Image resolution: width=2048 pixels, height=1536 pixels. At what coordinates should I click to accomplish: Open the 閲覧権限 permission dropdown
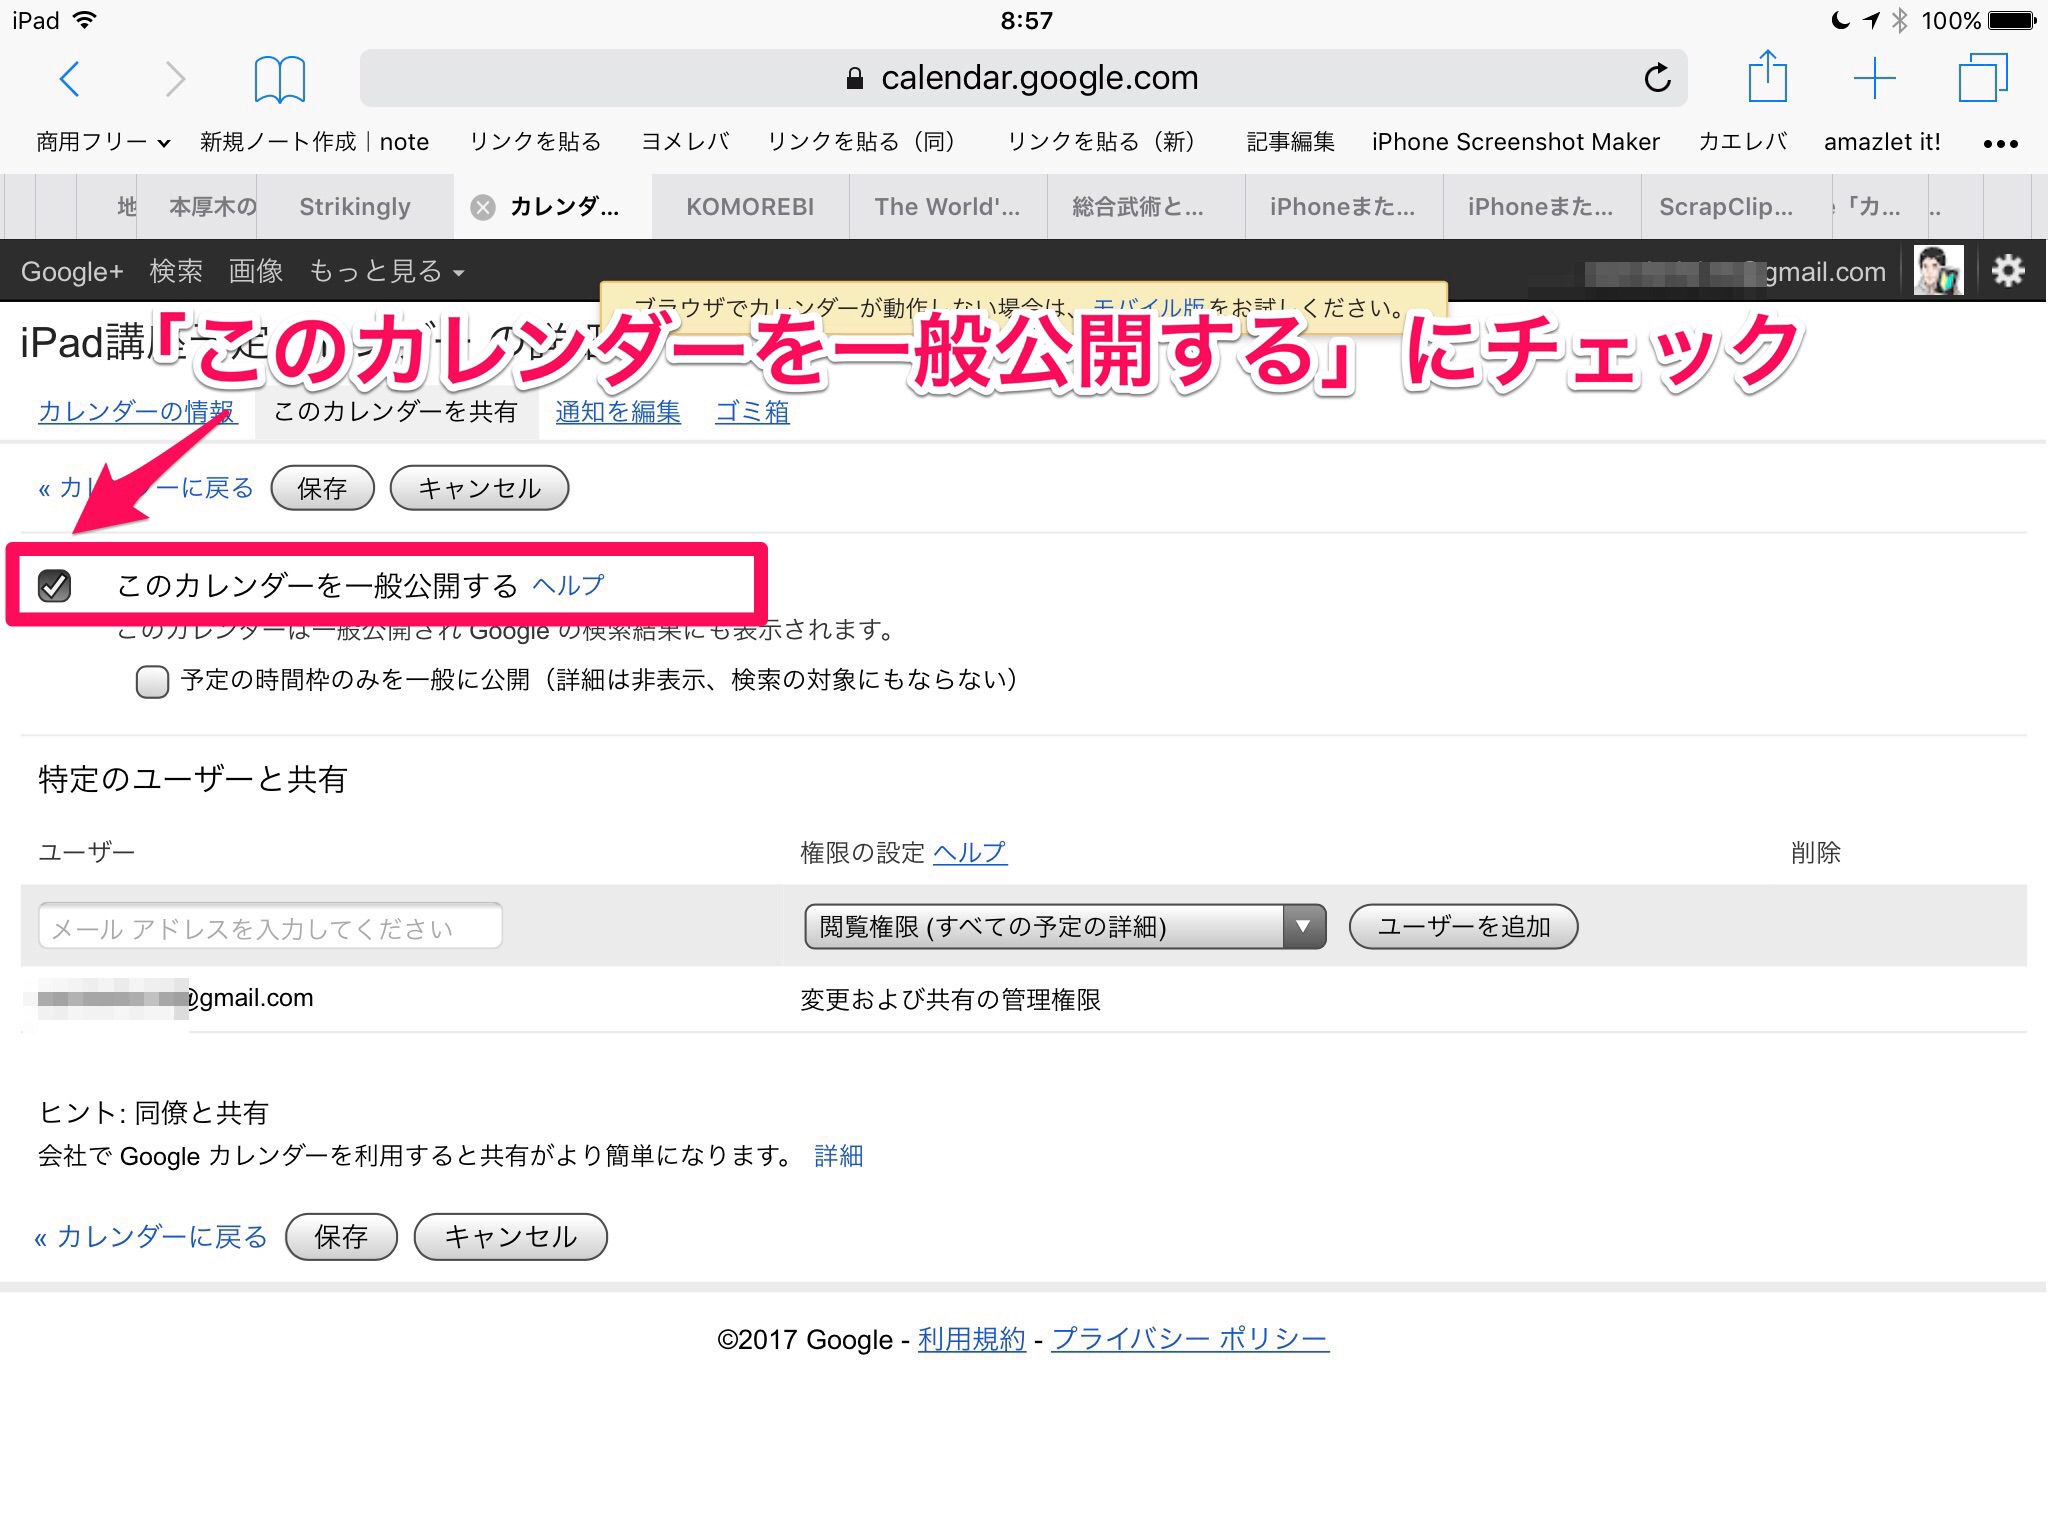(x=1064, y=927)
